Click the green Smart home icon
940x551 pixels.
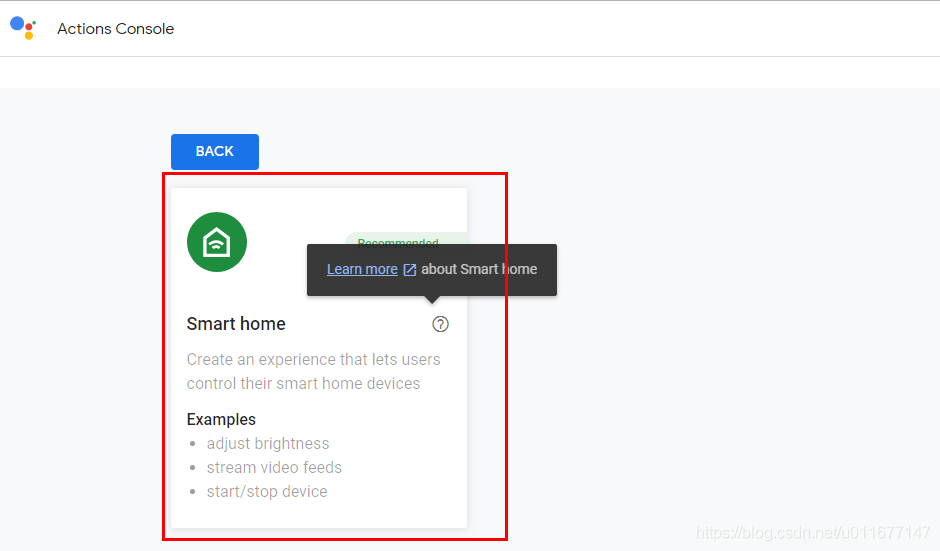point(216,242)
